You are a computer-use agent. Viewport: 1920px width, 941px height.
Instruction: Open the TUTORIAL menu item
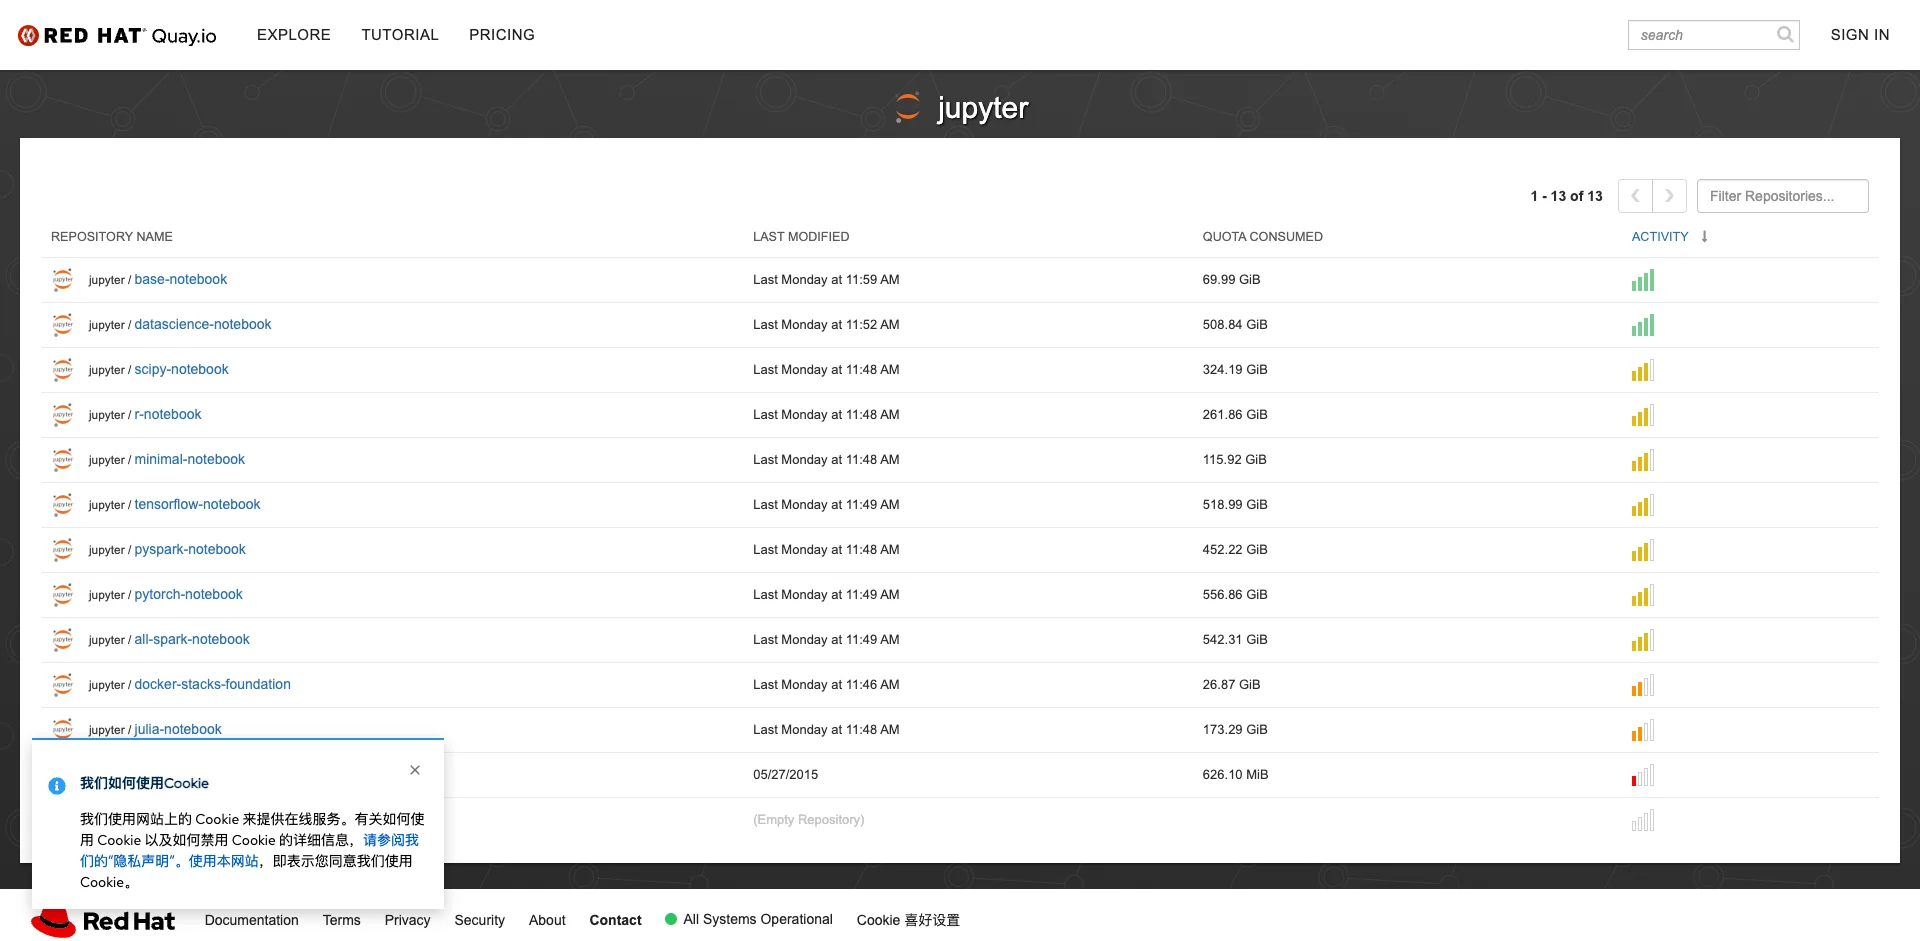coord(400,35)
